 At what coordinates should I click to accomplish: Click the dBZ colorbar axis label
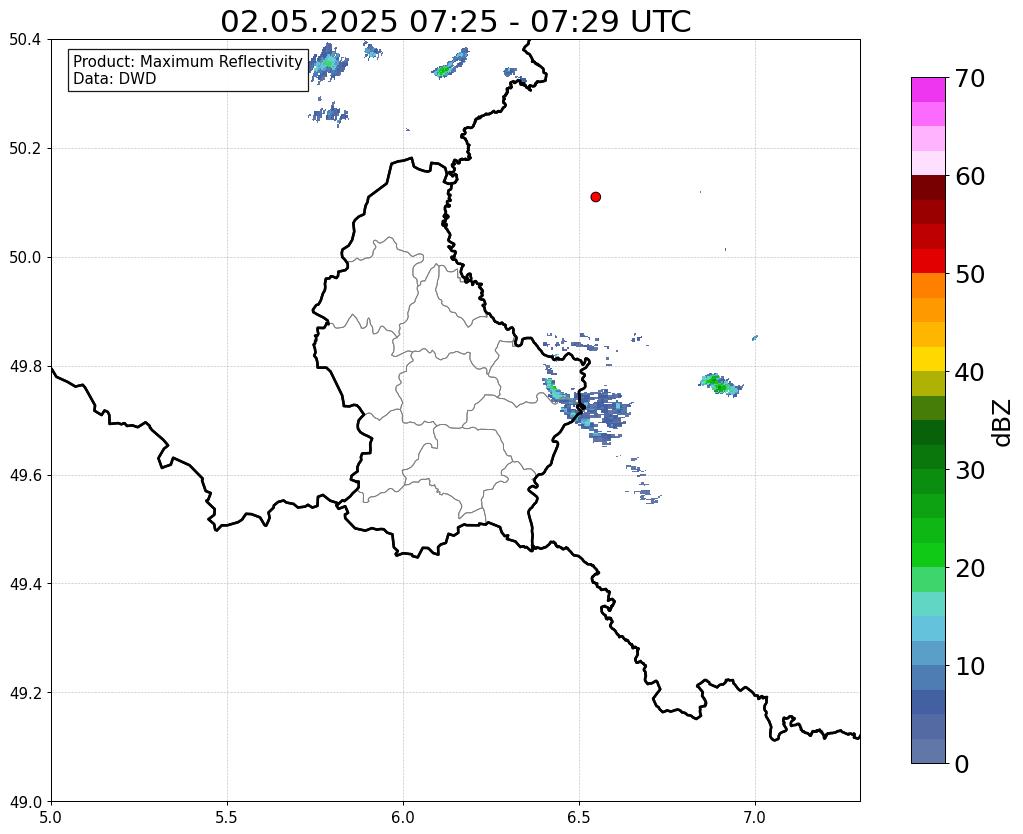(1003, 423)
